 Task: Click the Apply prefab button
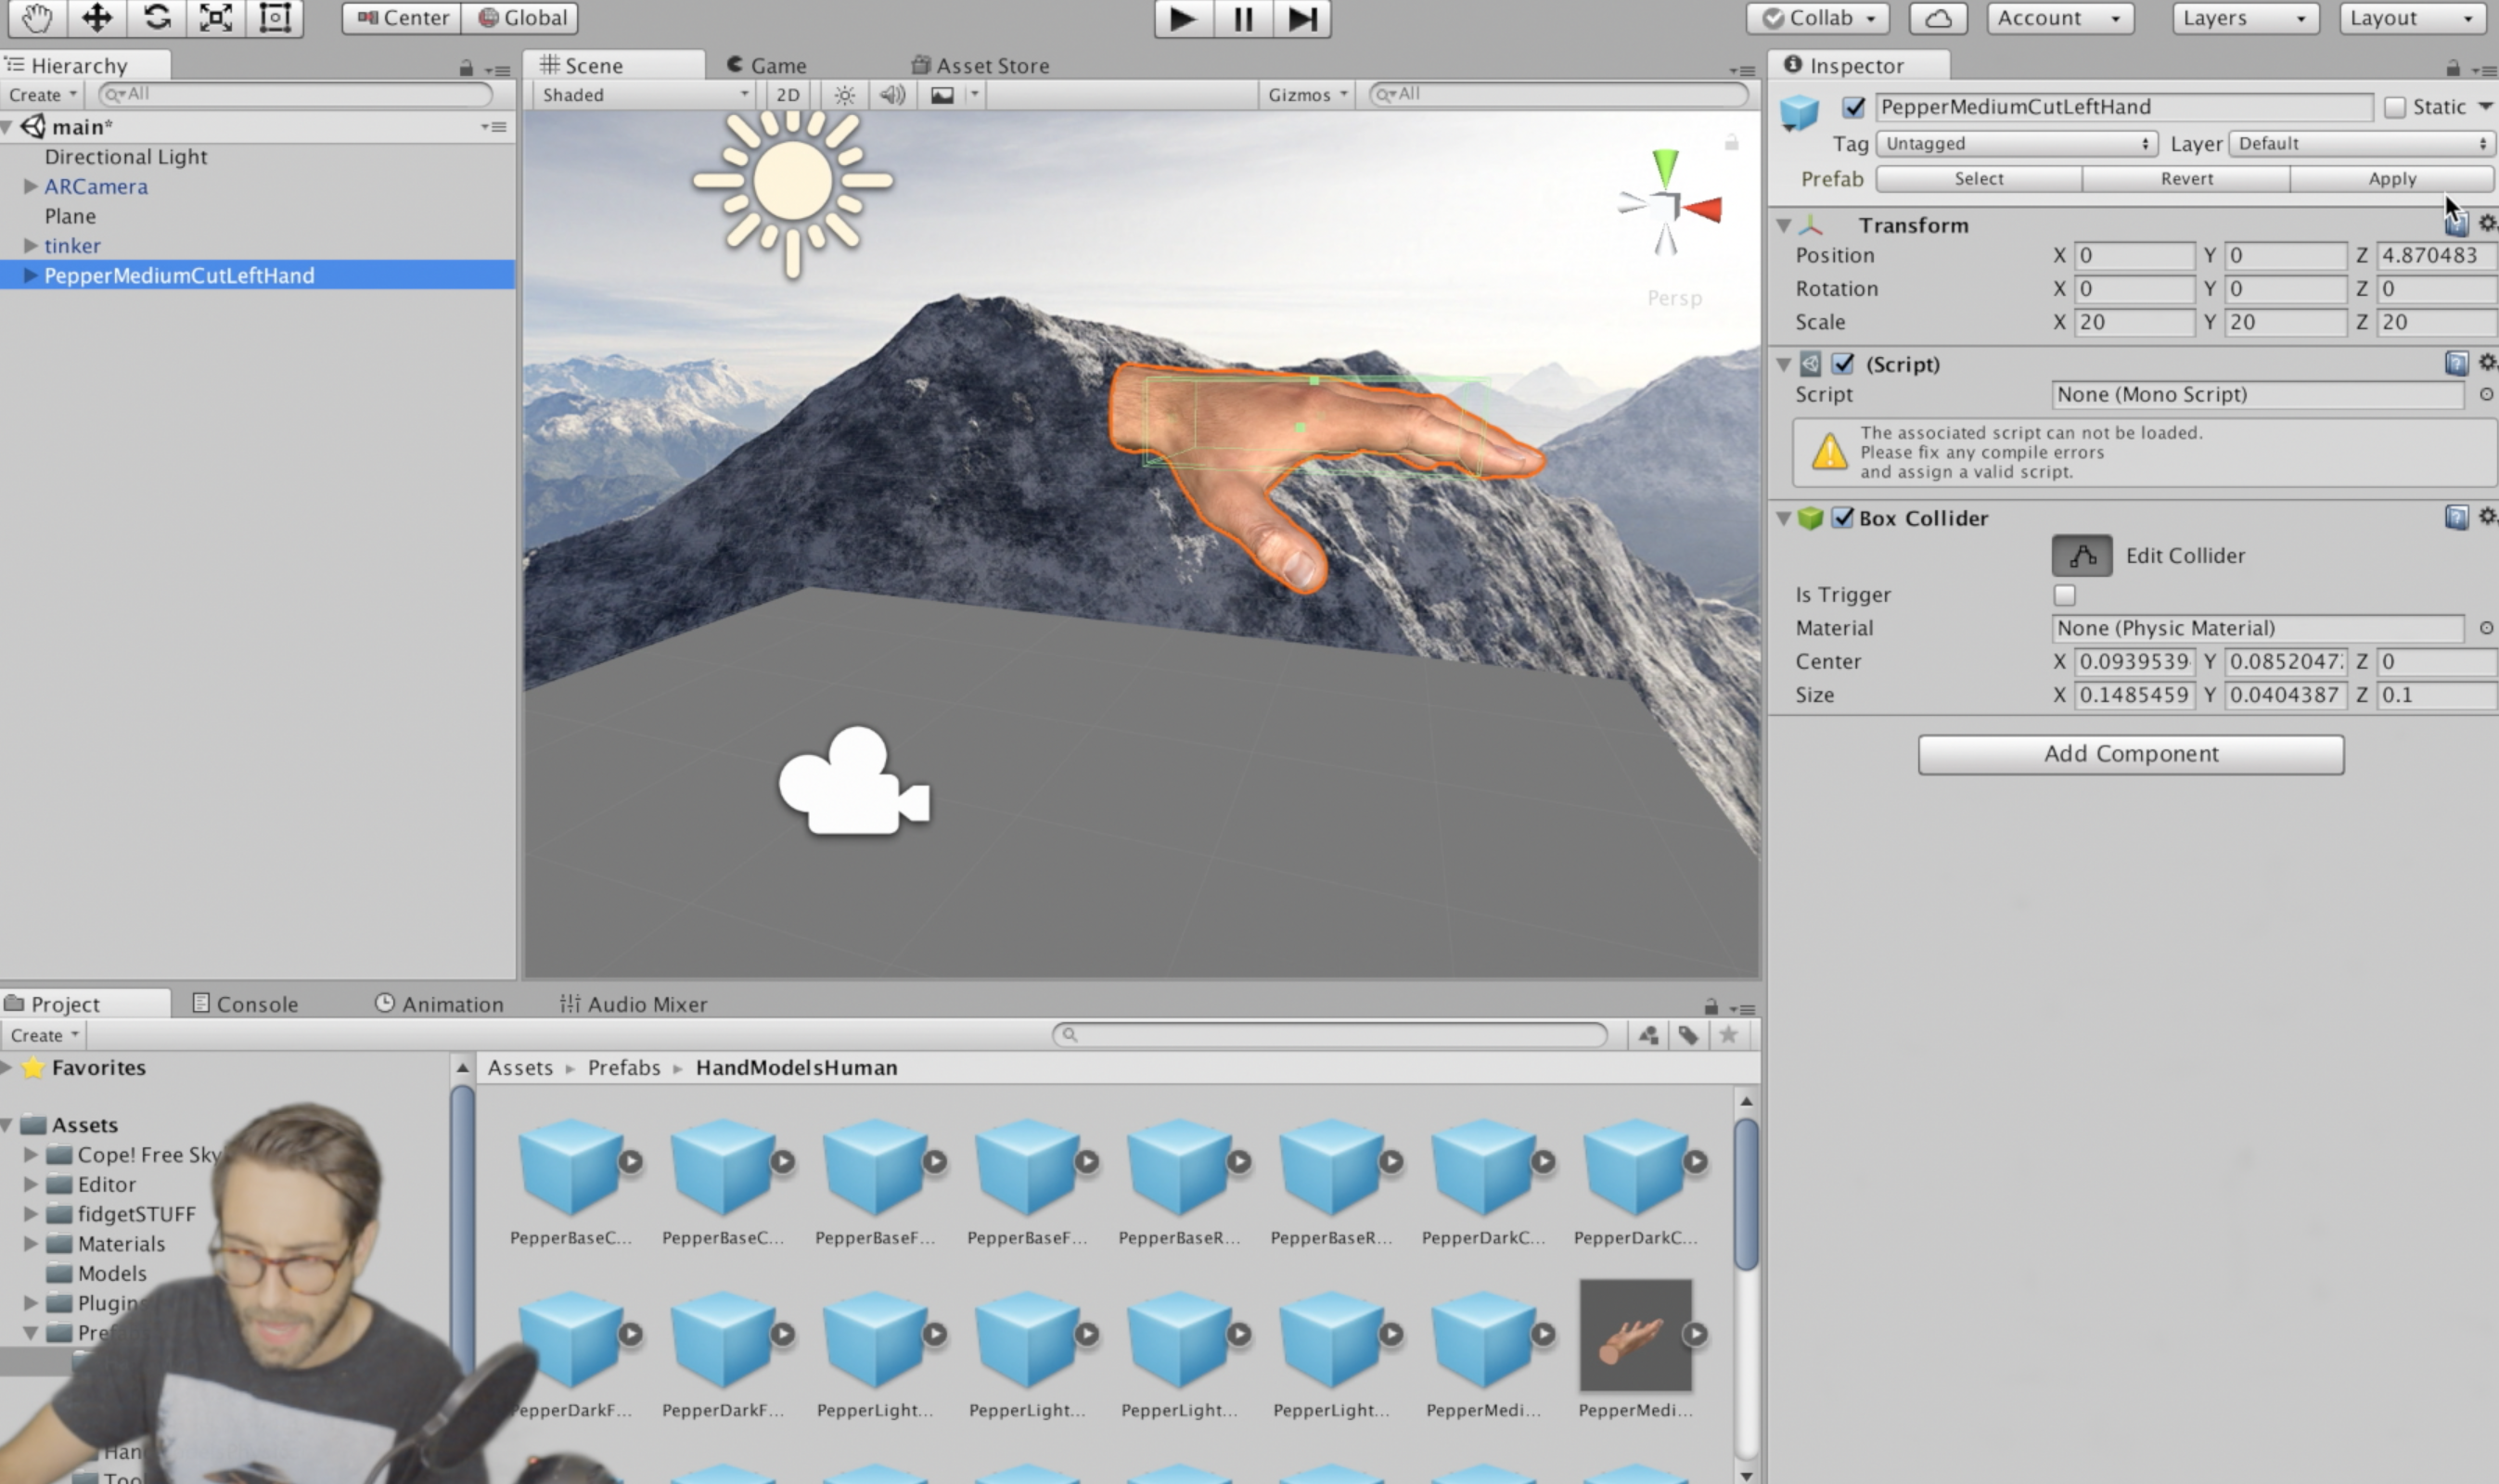2391,176
